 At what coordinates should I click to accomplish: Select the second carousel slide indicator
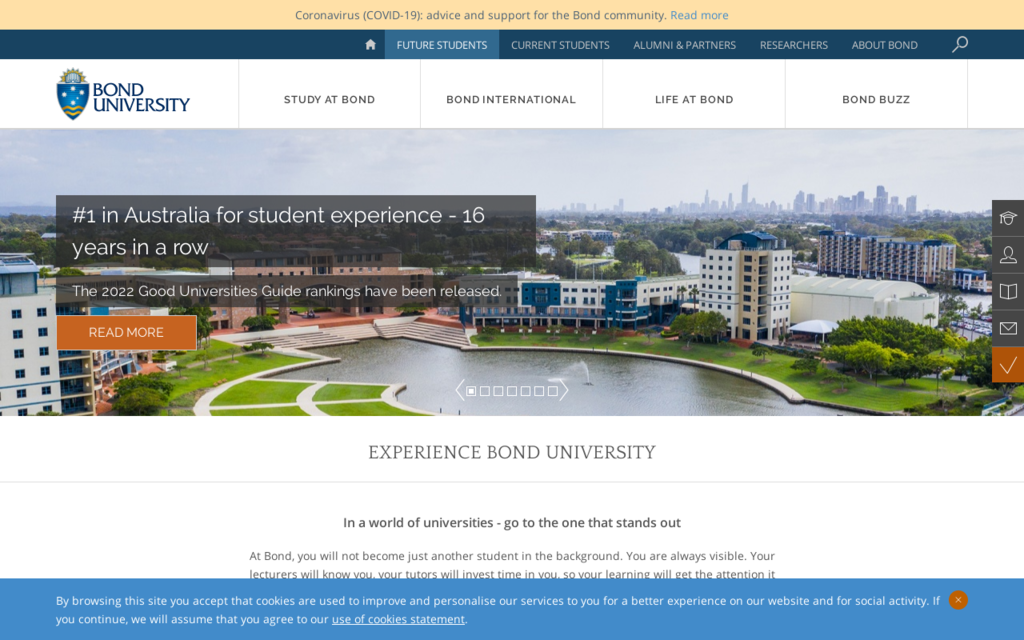[x=485, y=391]
